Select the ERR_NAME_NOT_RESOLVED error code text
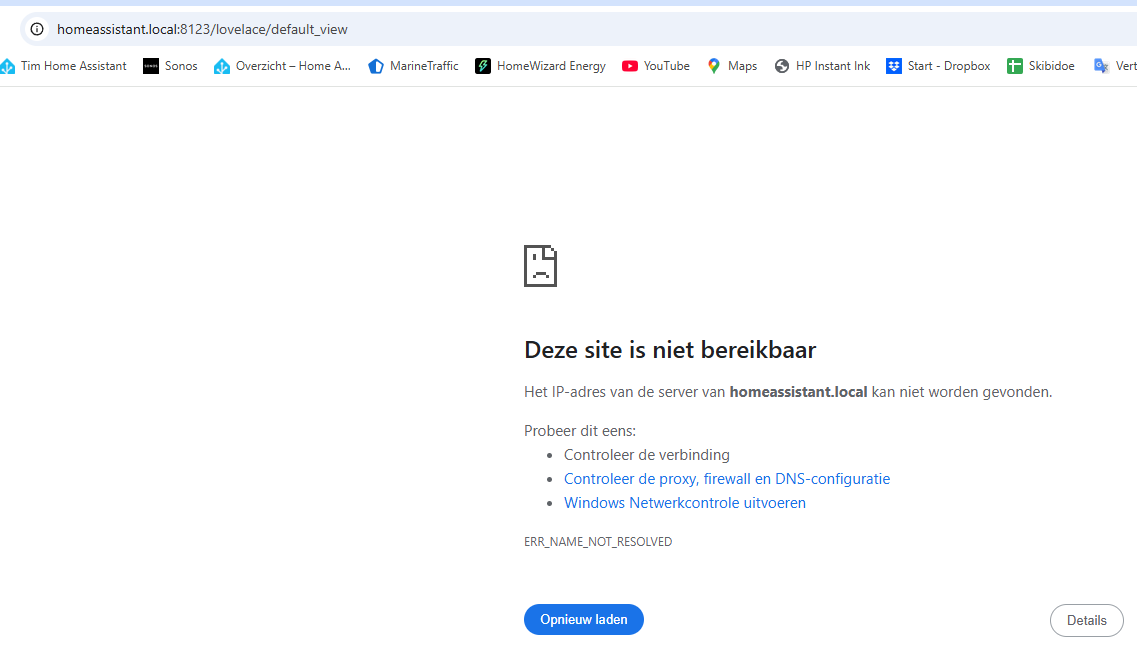Screen dimensions: 1137x661 (598, 542)
